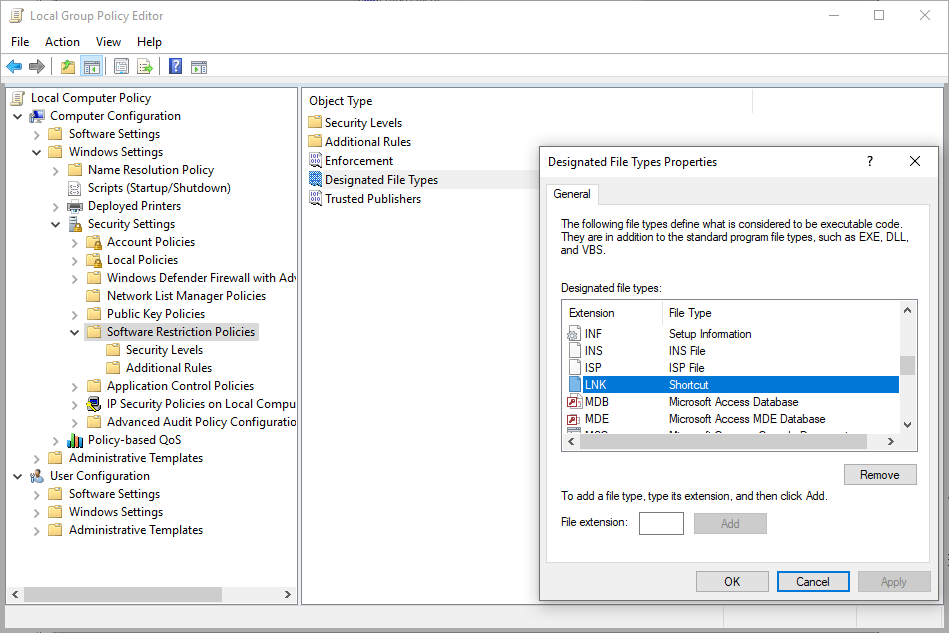Collapse the Software Restriction Policies node

point(74,332)
